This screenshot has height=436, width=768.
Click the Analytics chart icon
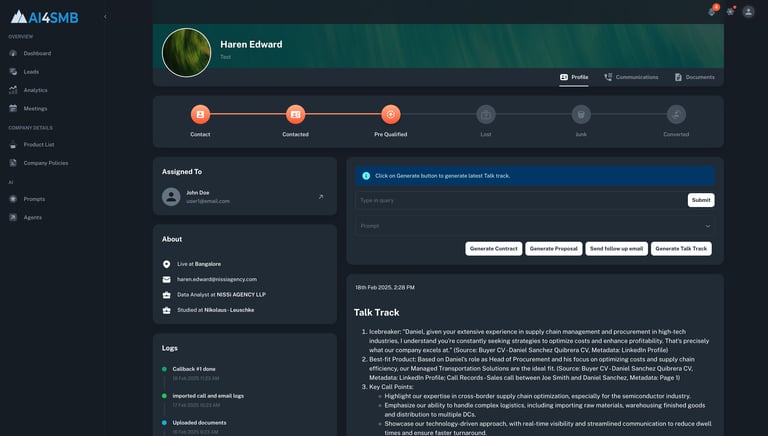pos(13,90)
